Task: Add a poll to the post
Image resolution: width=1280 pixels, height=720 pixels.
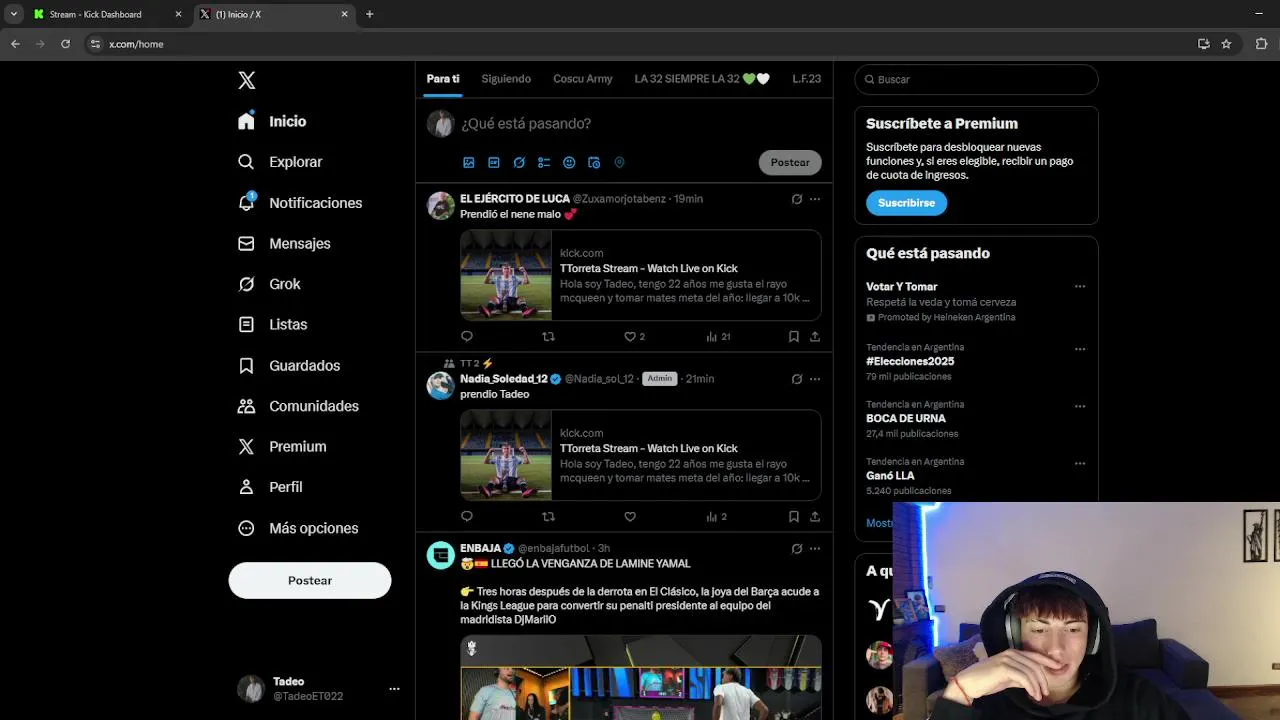Action: 544,162
